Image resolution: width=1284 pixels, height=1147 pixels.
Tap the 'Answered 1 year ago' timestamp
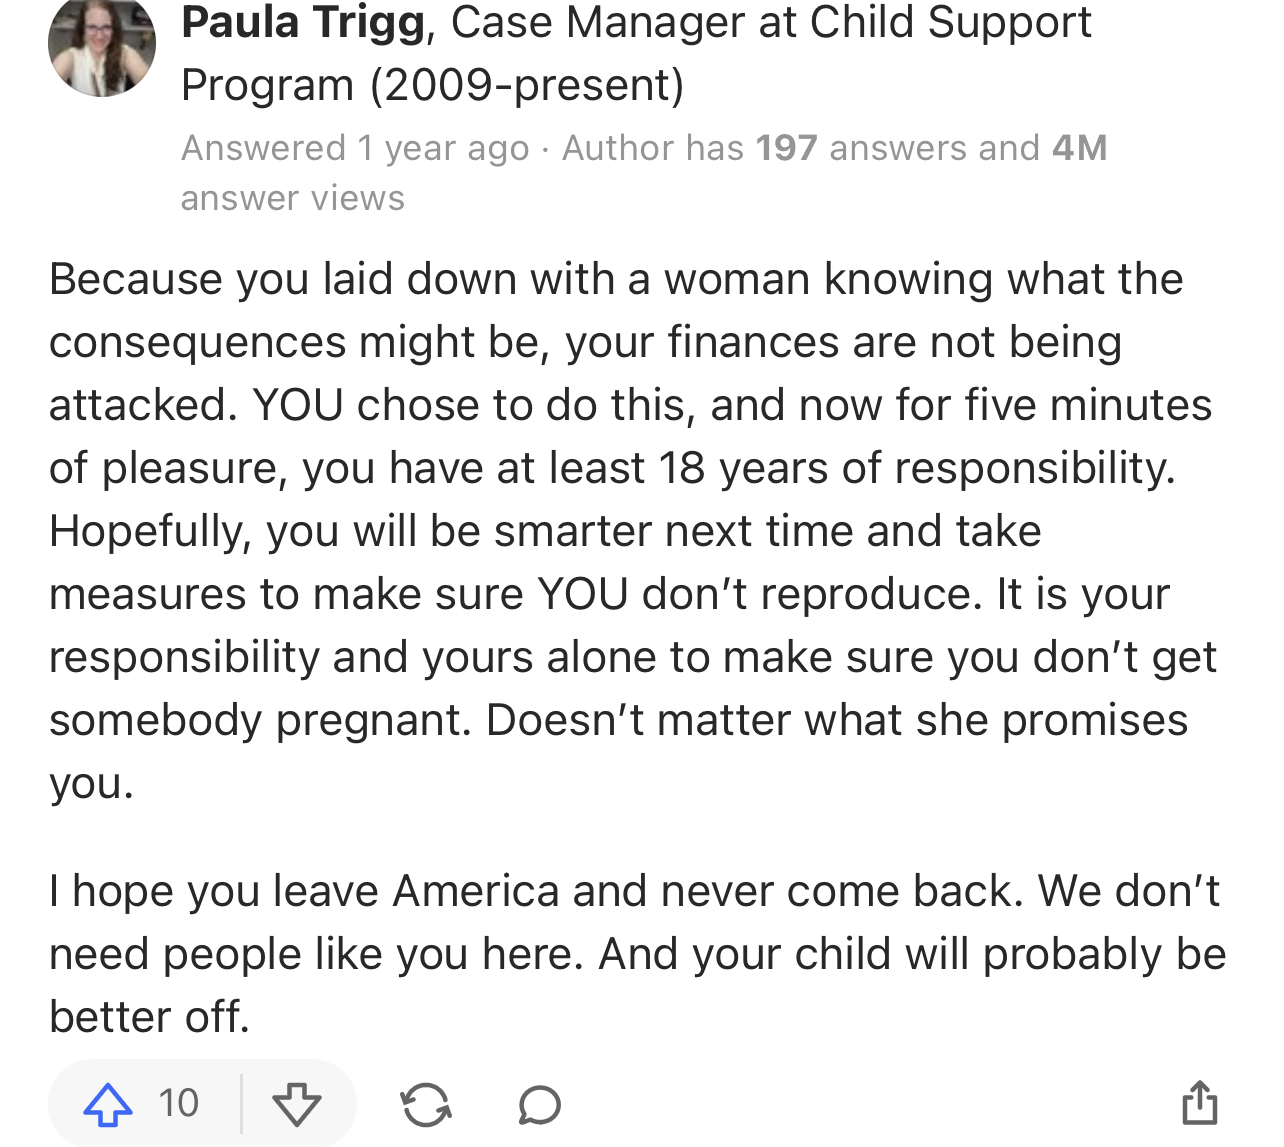point(355,148)
